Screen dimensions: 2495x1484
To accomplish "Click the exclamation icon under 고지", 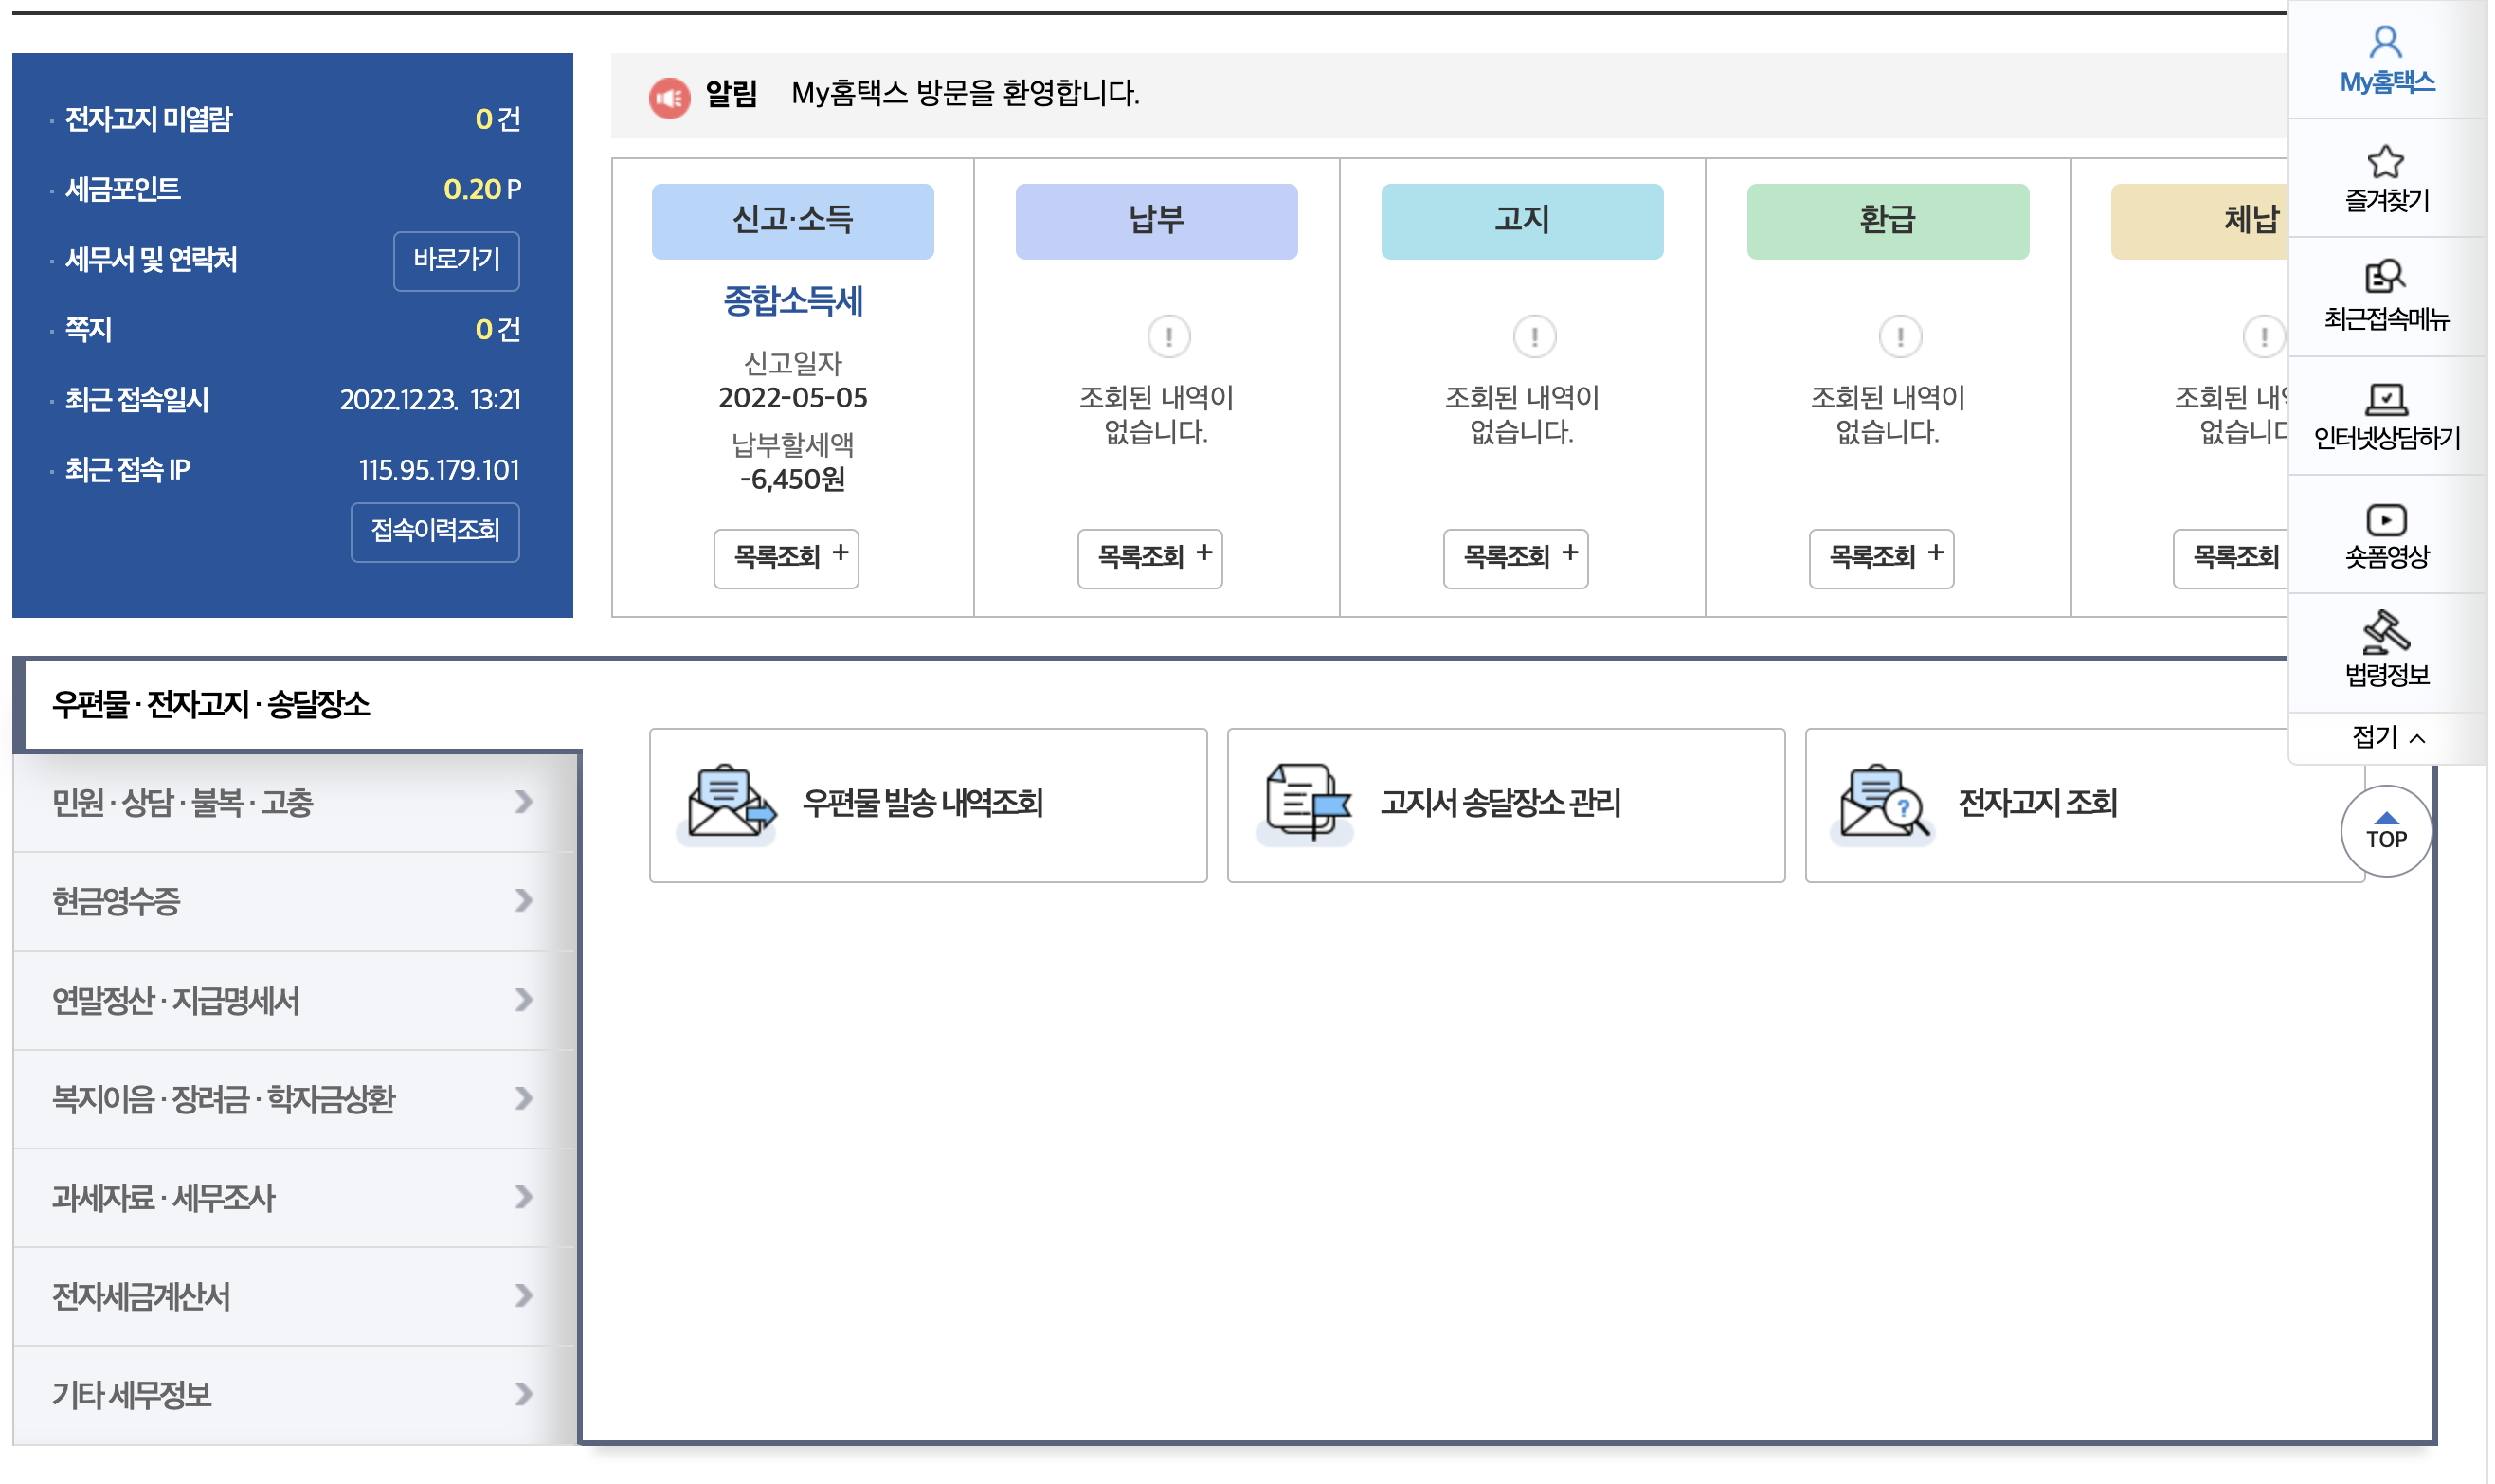I will 1534,336.
